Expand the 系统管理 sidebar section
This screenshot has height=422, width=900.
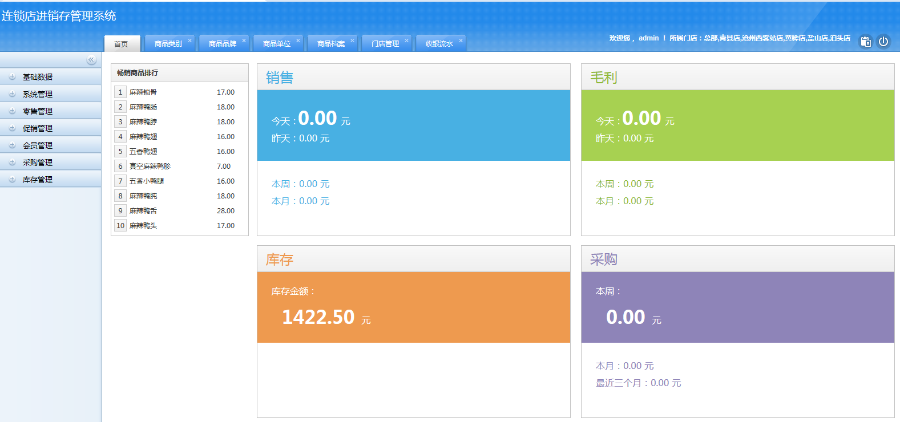pyautogui.click(x=51, y=94)
